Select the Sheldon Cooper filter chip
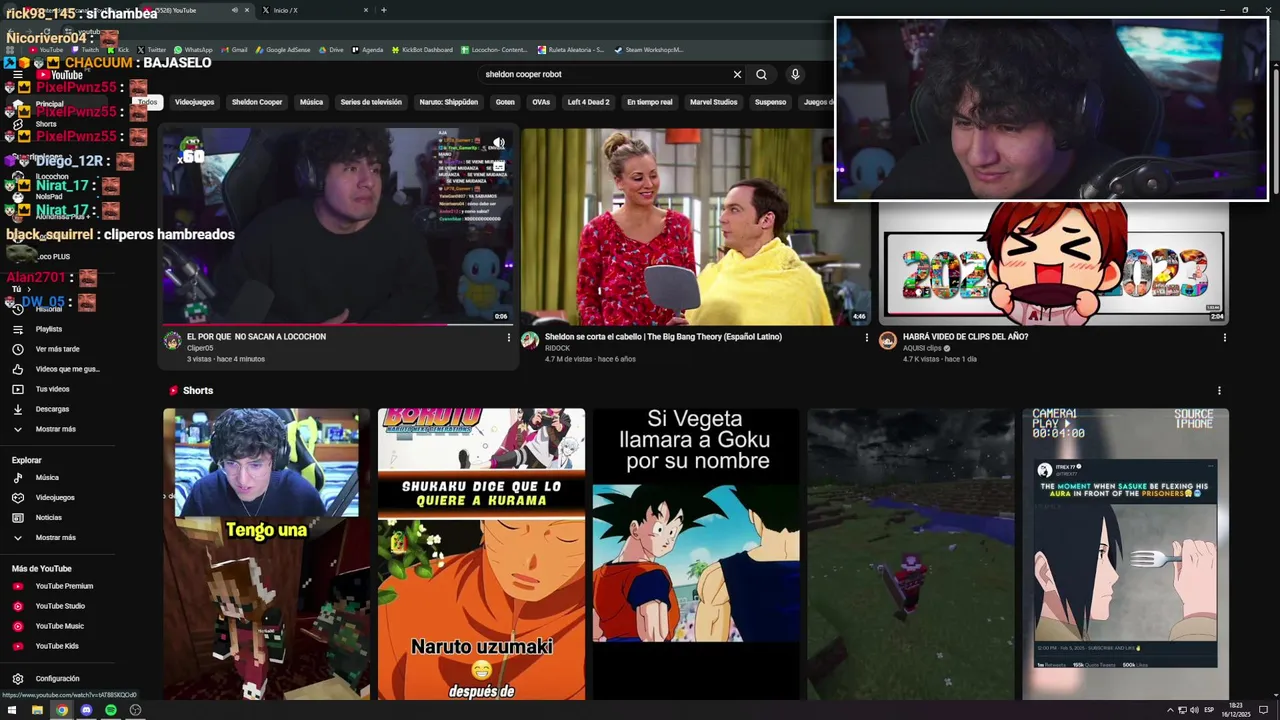1280x720 pixels. click(257, 102)
